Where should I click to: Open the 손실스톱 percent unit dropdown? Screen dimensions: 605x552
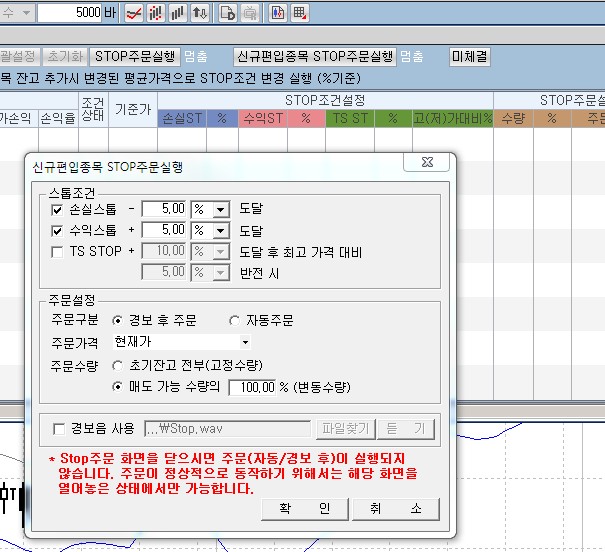pyautogui.click(x=220, y=210)
